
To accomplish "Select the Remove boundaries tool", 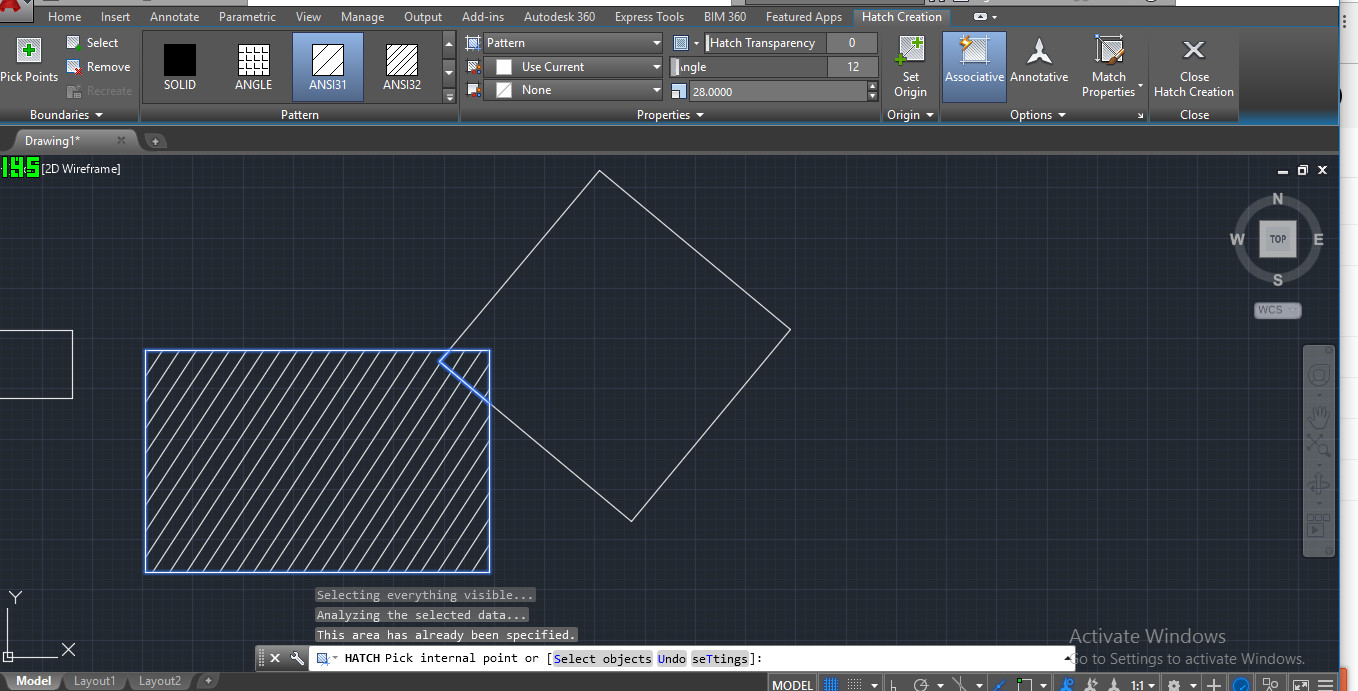I will pos(99,67).
